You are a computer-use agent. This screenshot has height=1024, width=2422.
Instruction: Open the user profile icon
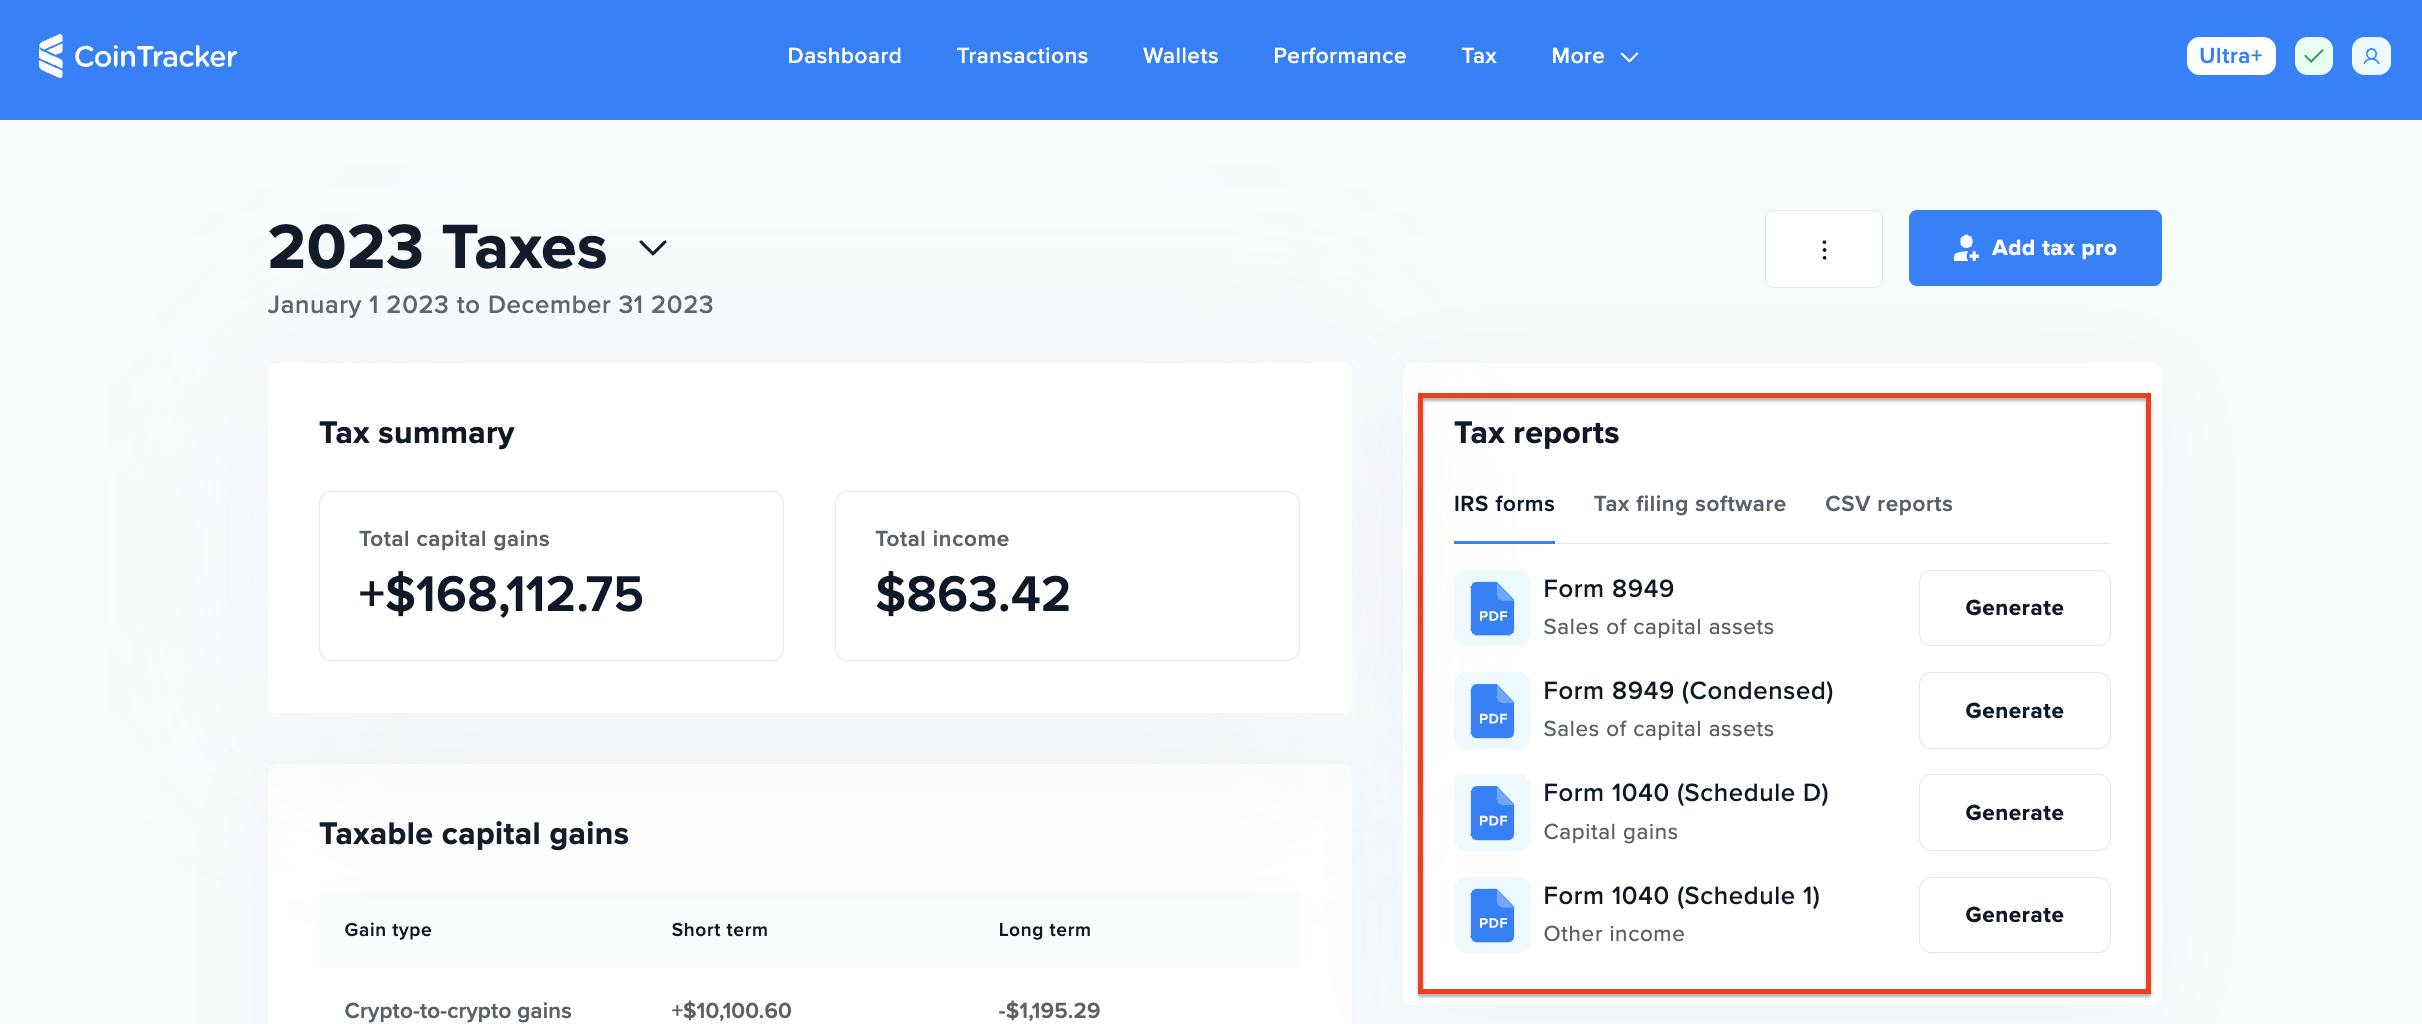click(x=2371, y=56)
